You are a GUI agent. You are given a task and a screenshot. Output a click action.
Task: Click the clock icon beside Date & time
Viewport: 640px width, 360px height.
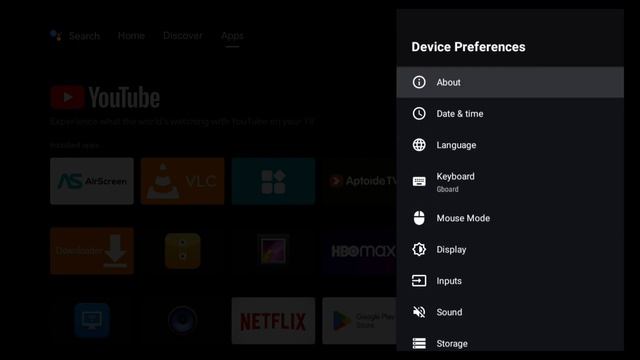click(419, 113)
